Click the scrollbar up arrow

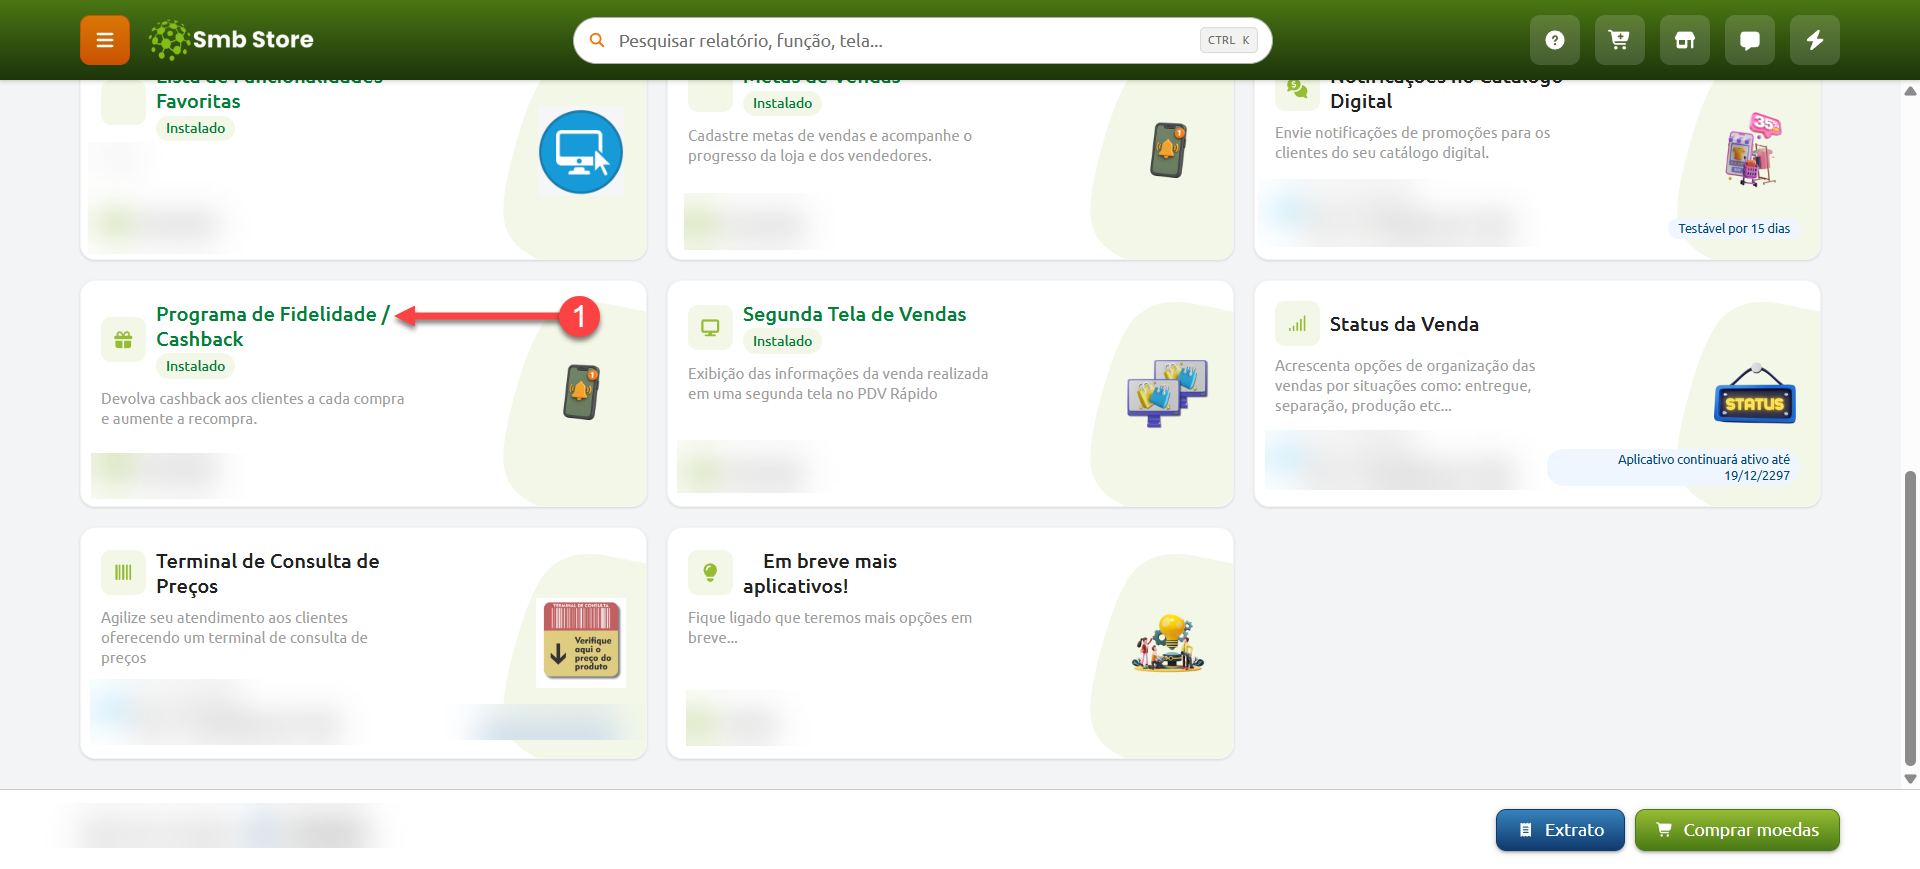[1910, 91]
